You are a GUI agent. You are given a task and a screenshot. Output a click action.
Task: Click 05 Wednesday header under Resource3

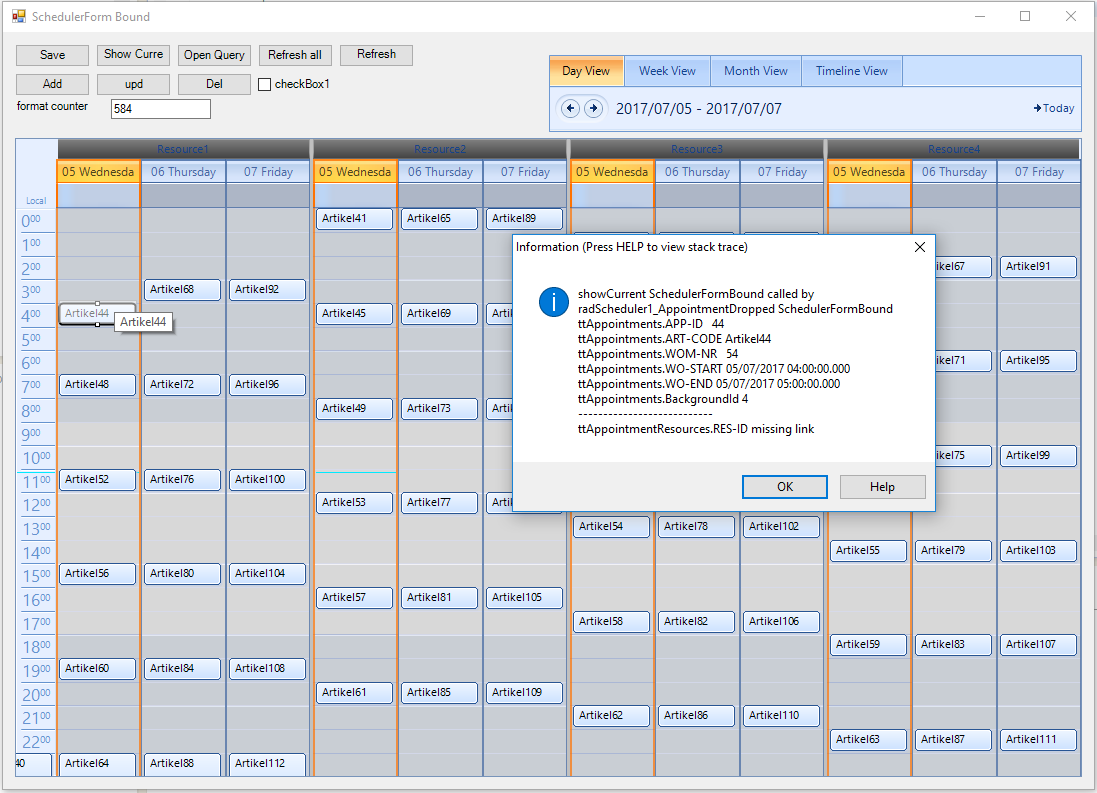coord(612,172)
